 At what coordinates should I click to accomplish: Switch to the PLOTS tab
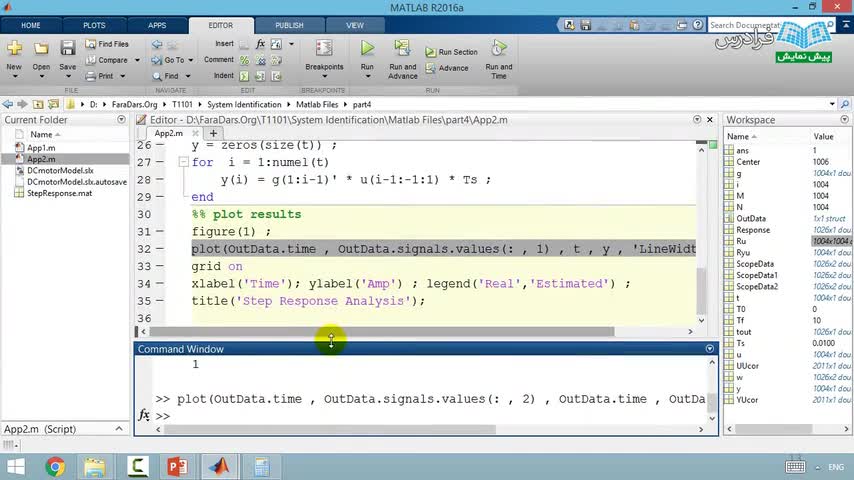(x=94, y=26)
